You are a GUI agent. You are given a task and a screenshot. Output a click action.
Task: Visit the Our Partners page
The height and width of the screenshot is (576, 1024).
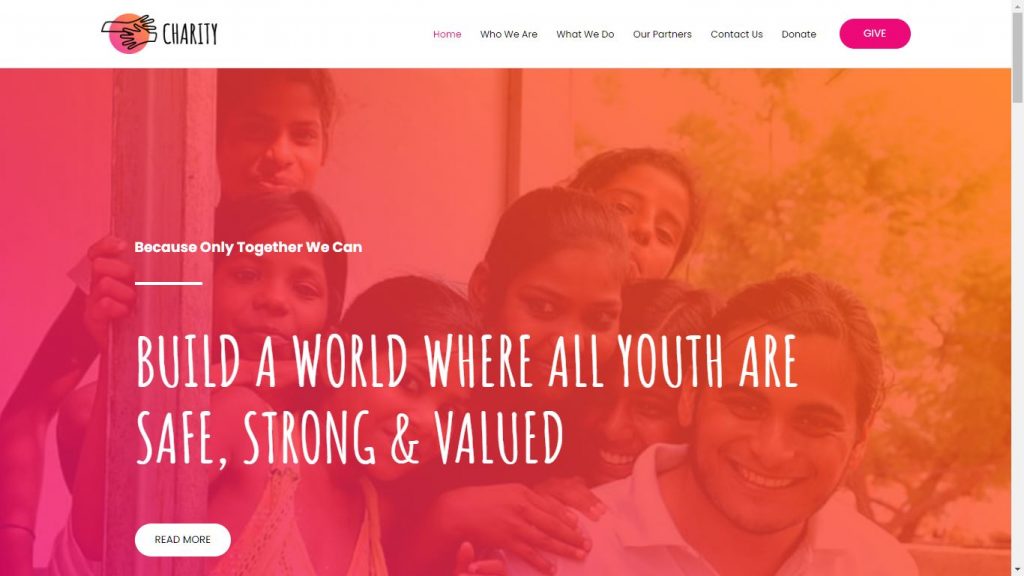pyautogui.click(x=662, y=34)
